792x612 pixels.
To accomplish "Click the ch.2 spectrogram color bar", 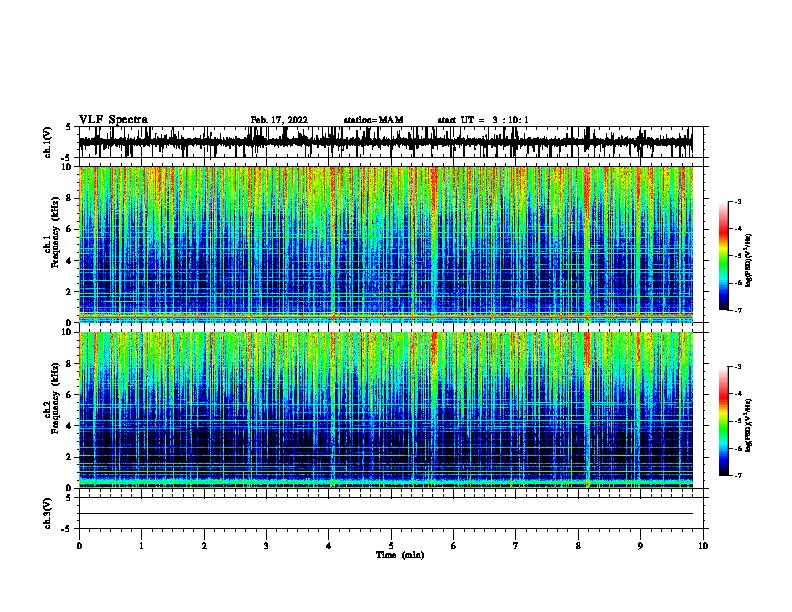I will (724, 421).
